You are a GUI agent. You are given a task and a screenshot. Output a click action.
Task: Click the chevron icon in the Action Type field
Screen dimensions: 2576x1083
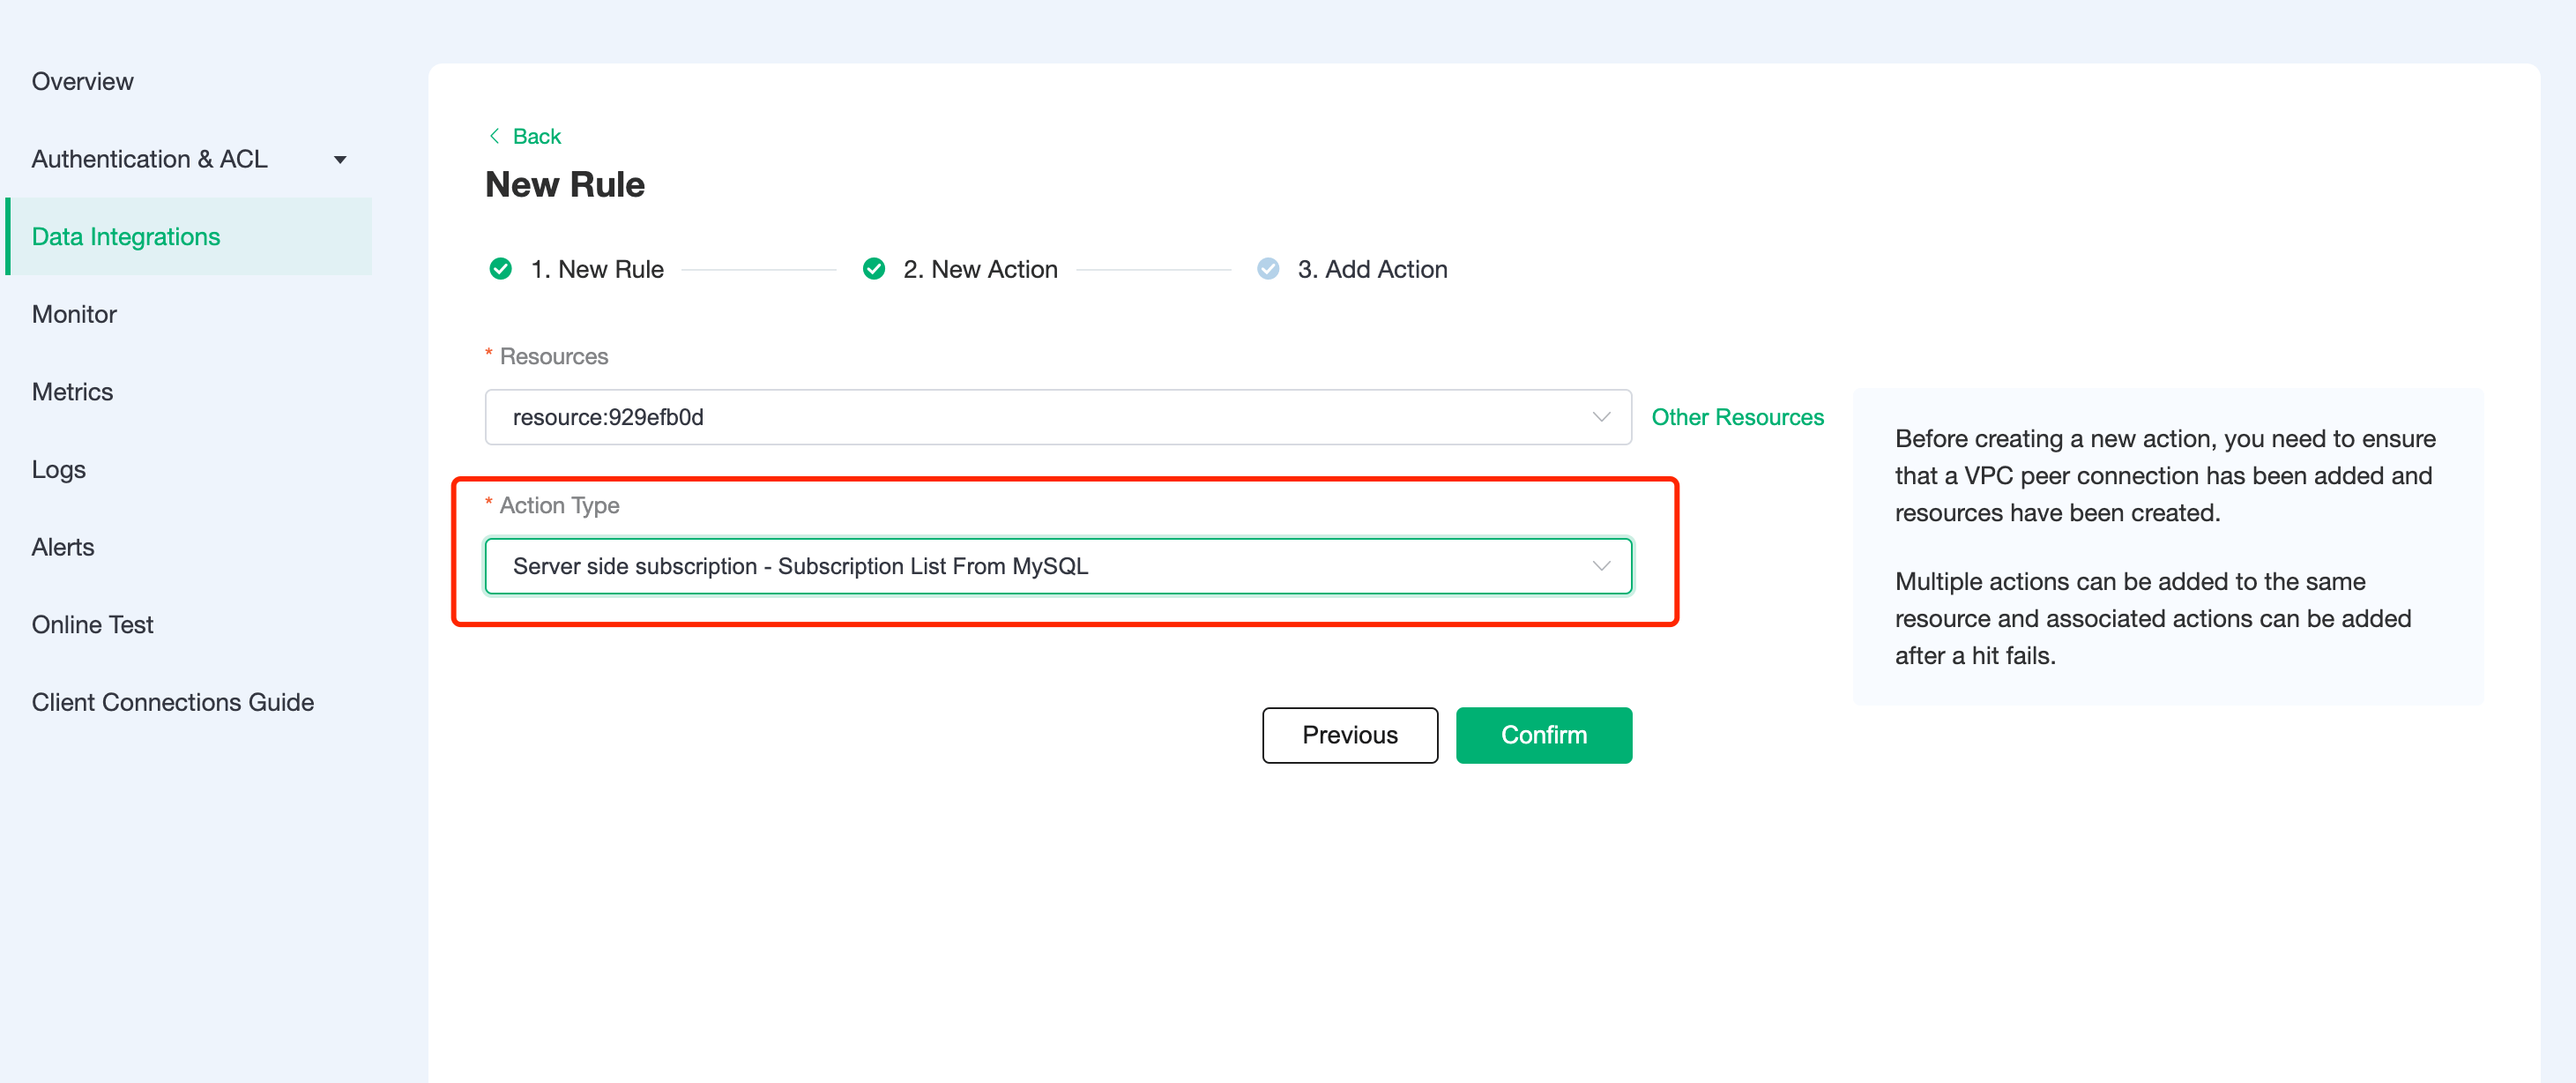(x=1601, y=565)
